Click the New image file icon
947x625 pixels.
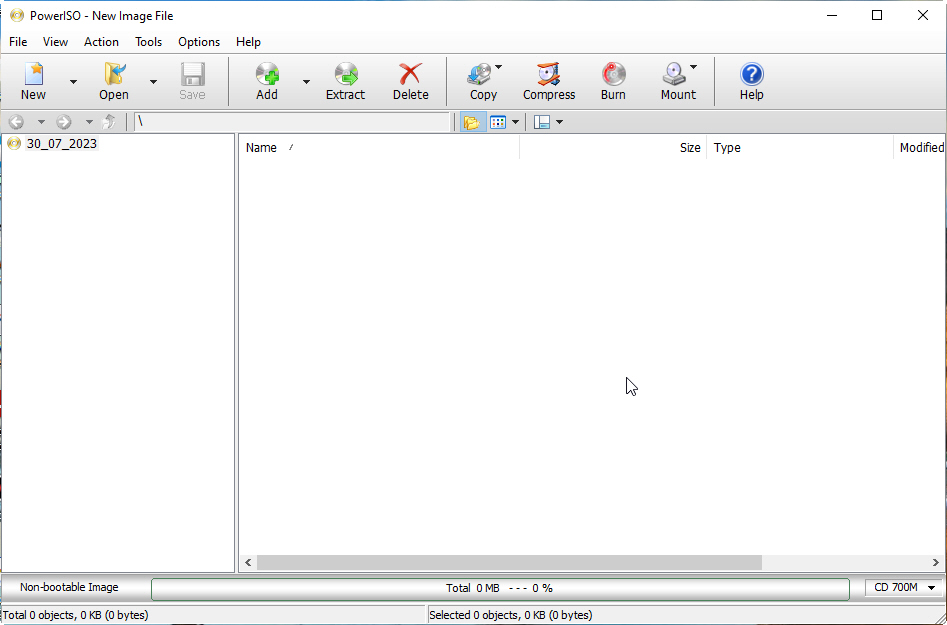tap(34, 74)
